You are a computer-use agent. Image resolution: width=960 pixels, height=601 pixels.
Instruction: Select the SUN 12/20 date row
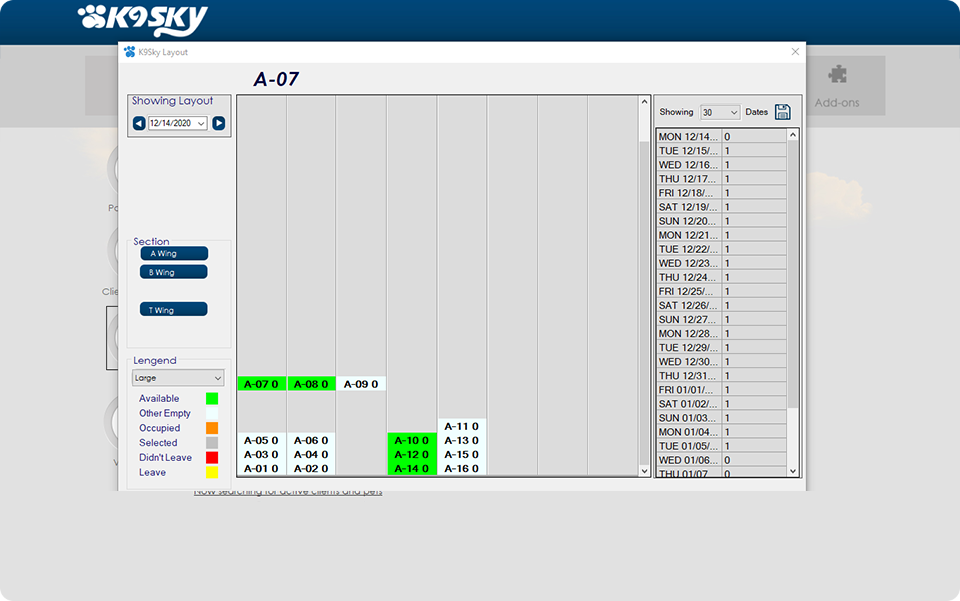pos(721,221)
